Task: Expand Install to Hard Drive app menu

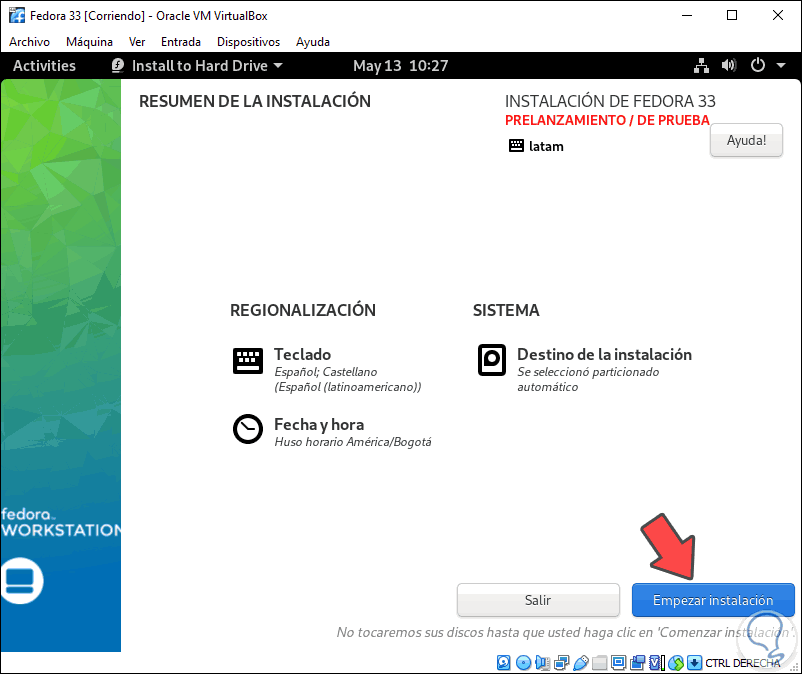Action: 197,65
